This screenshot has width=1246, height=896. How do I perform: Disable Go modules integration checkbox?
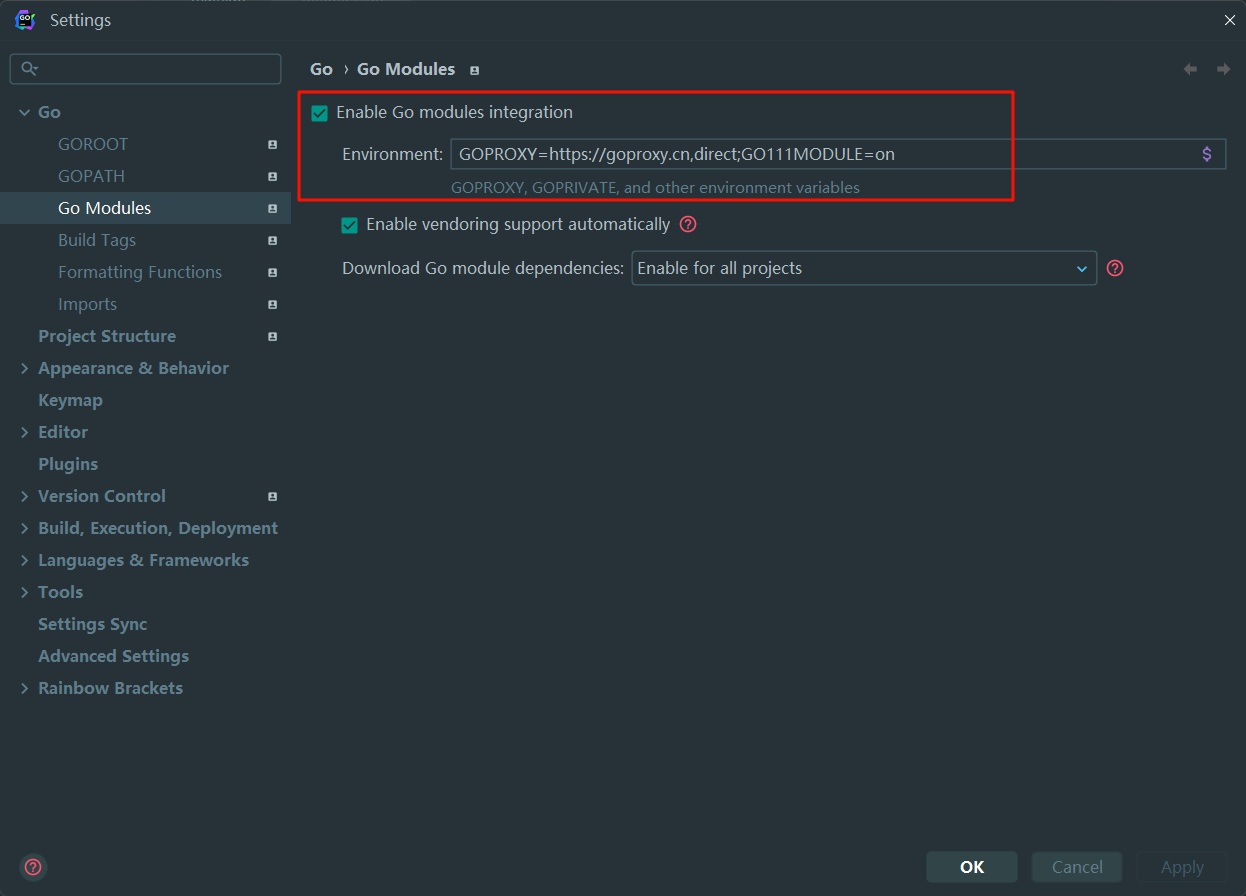tap(320, 113)
